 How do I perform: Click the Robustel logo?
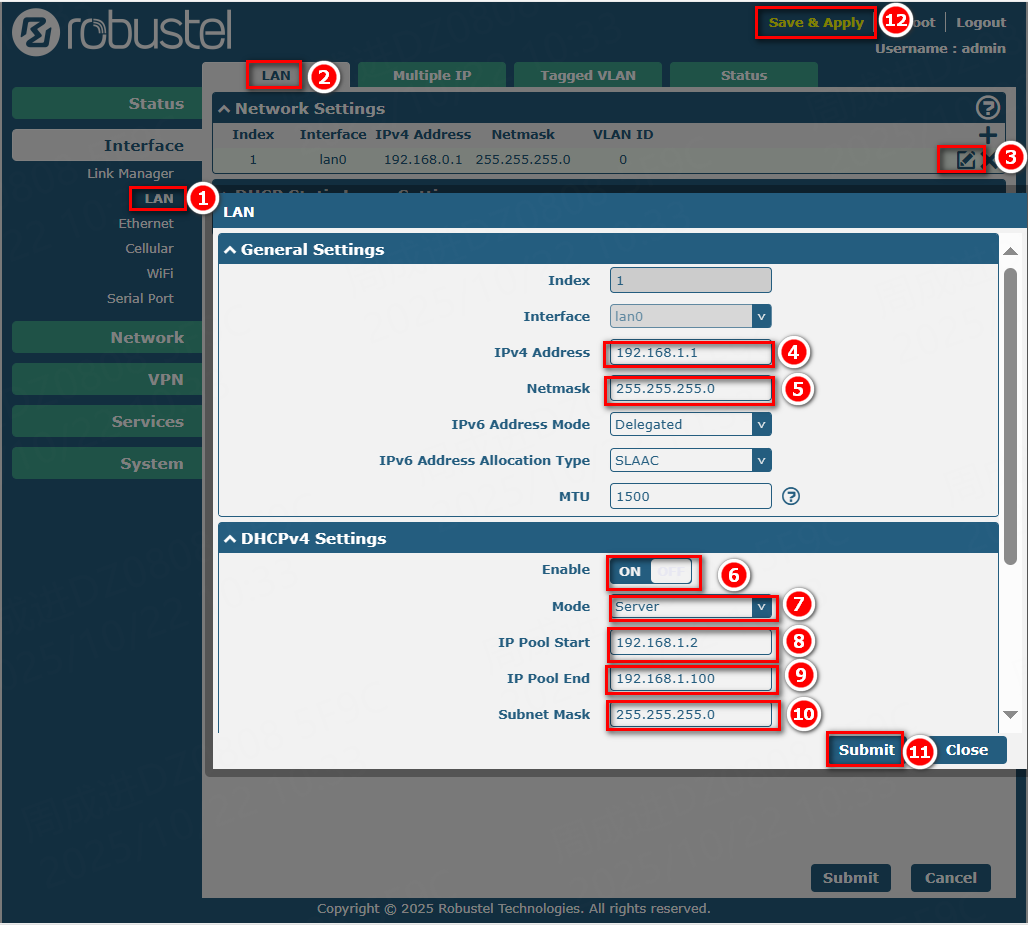click(122, 31)
